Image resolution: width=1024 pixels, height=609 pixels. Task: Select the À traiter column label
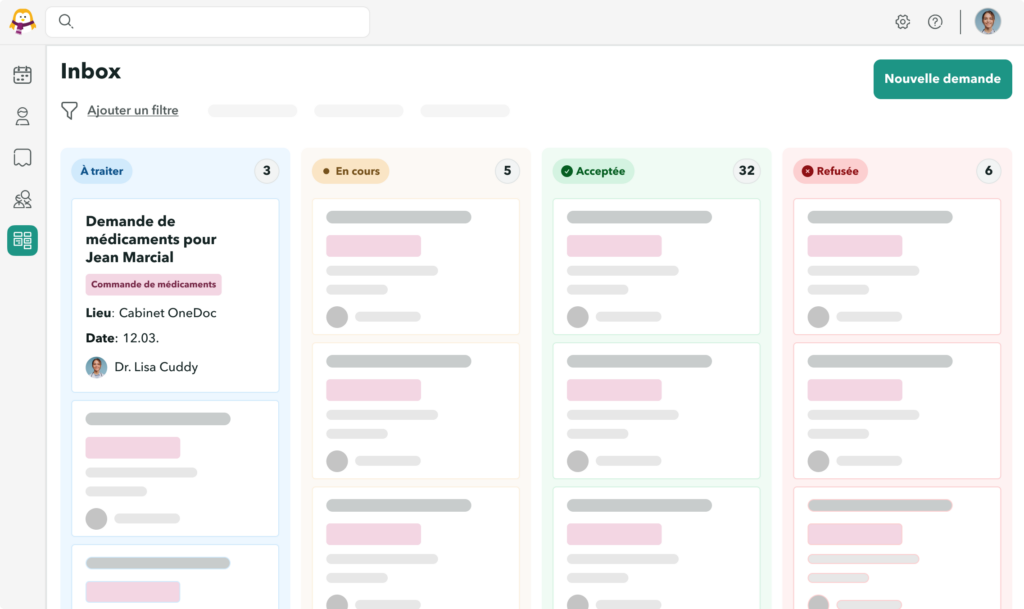[x=102, y=171]
